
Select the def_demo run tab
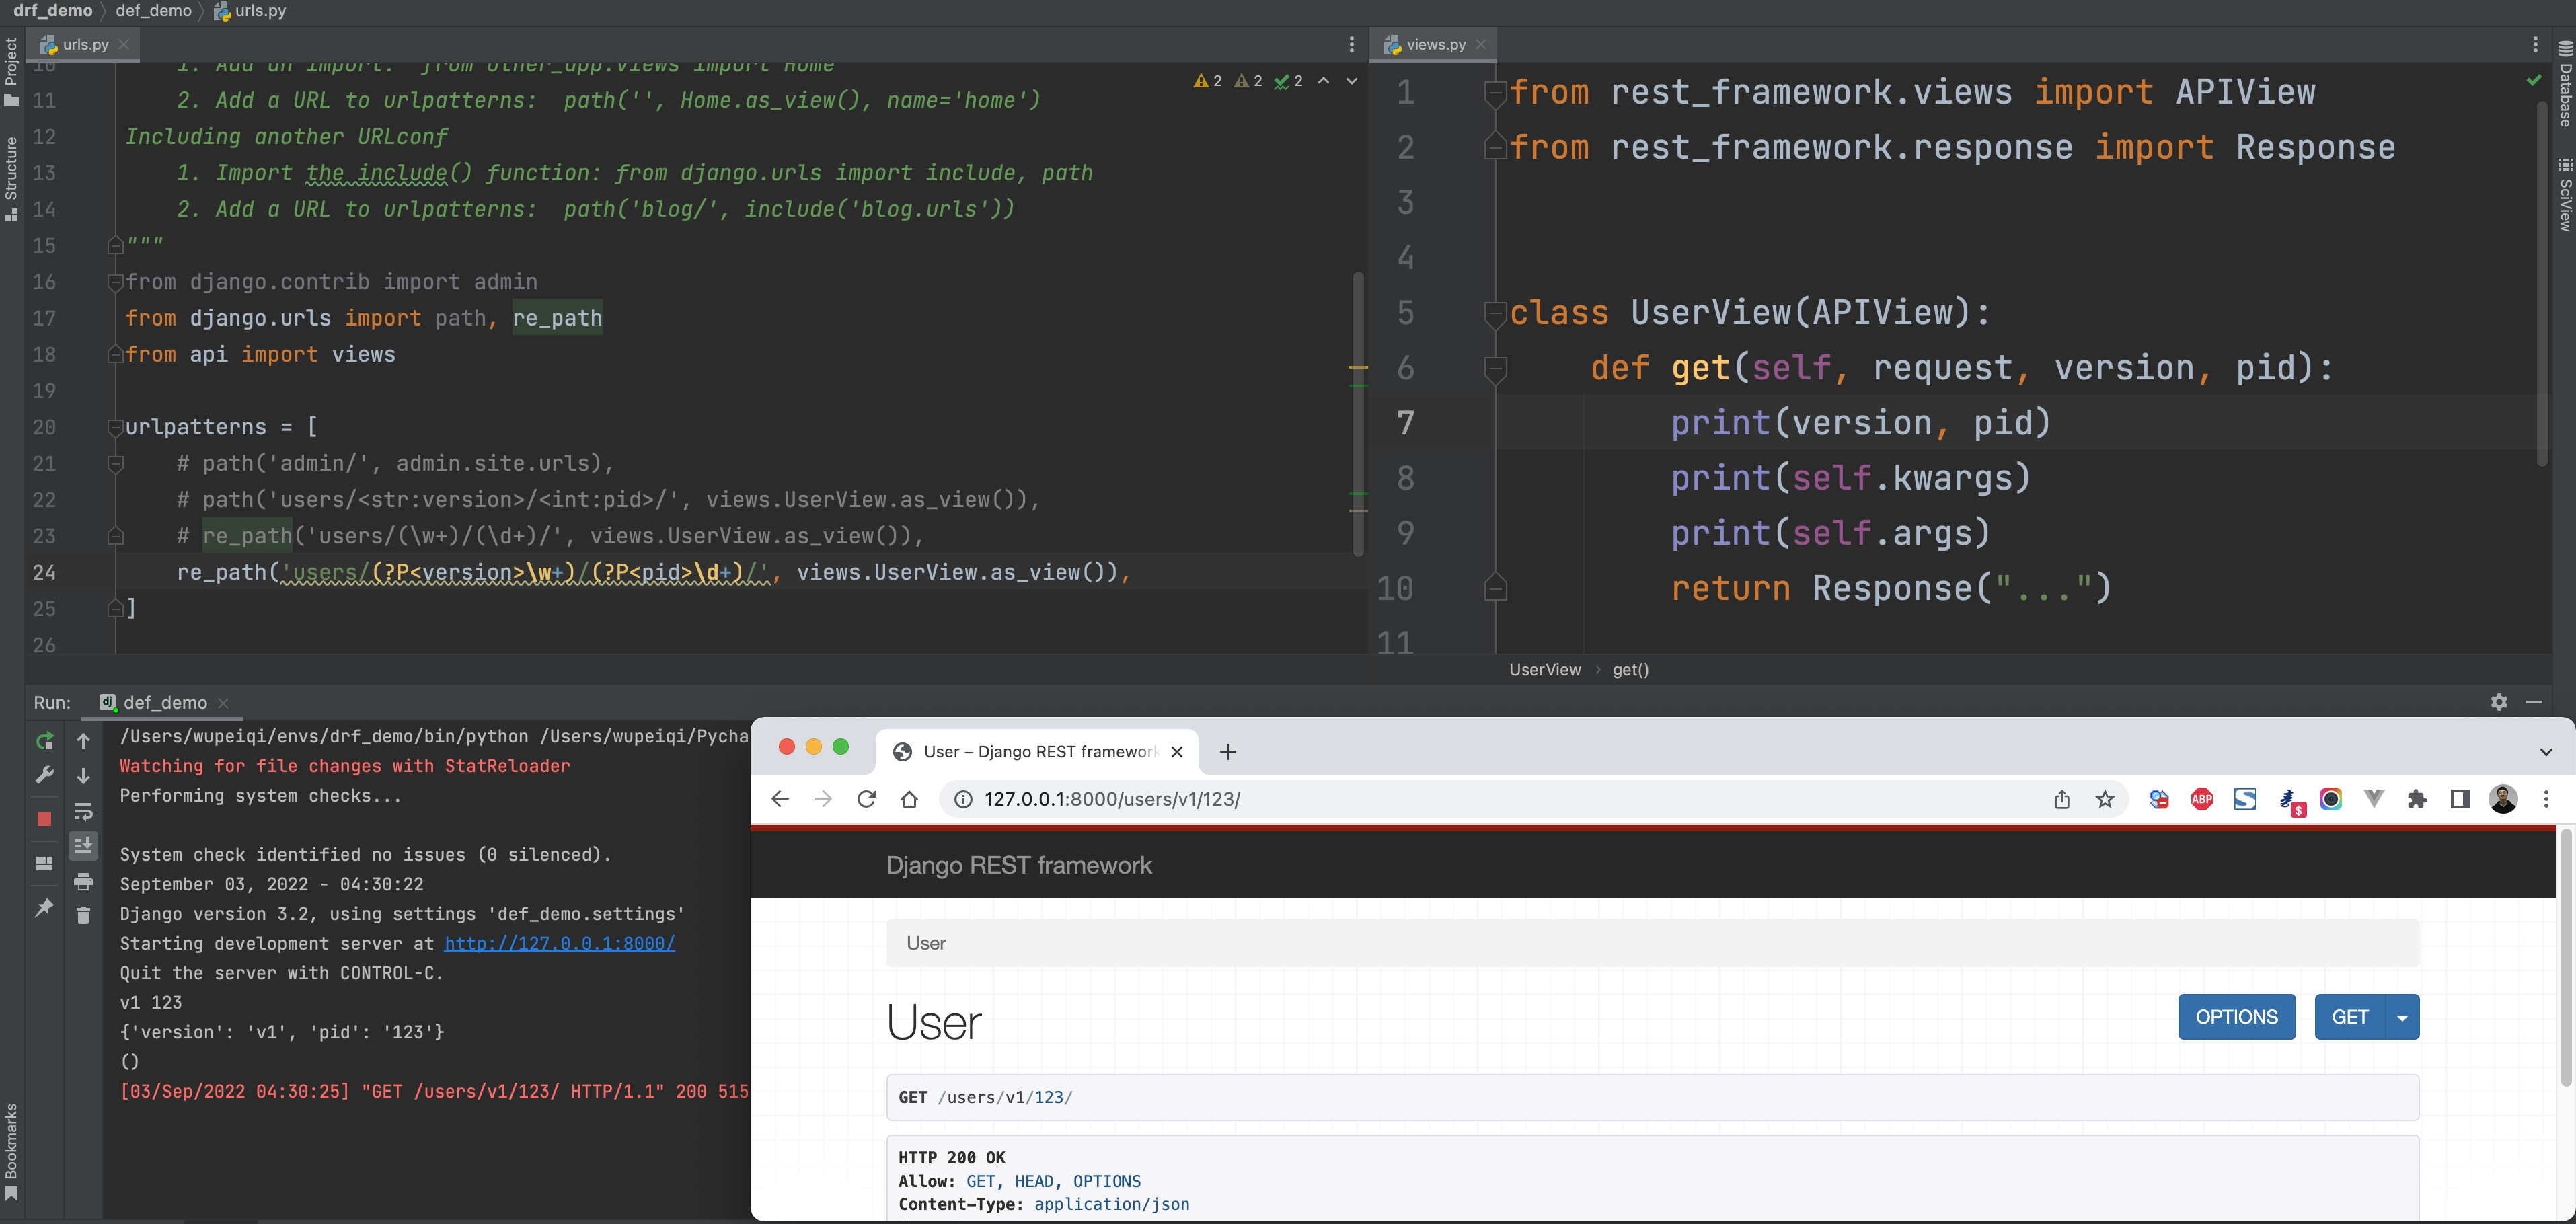pyautogui.click(x=164, y=702)
